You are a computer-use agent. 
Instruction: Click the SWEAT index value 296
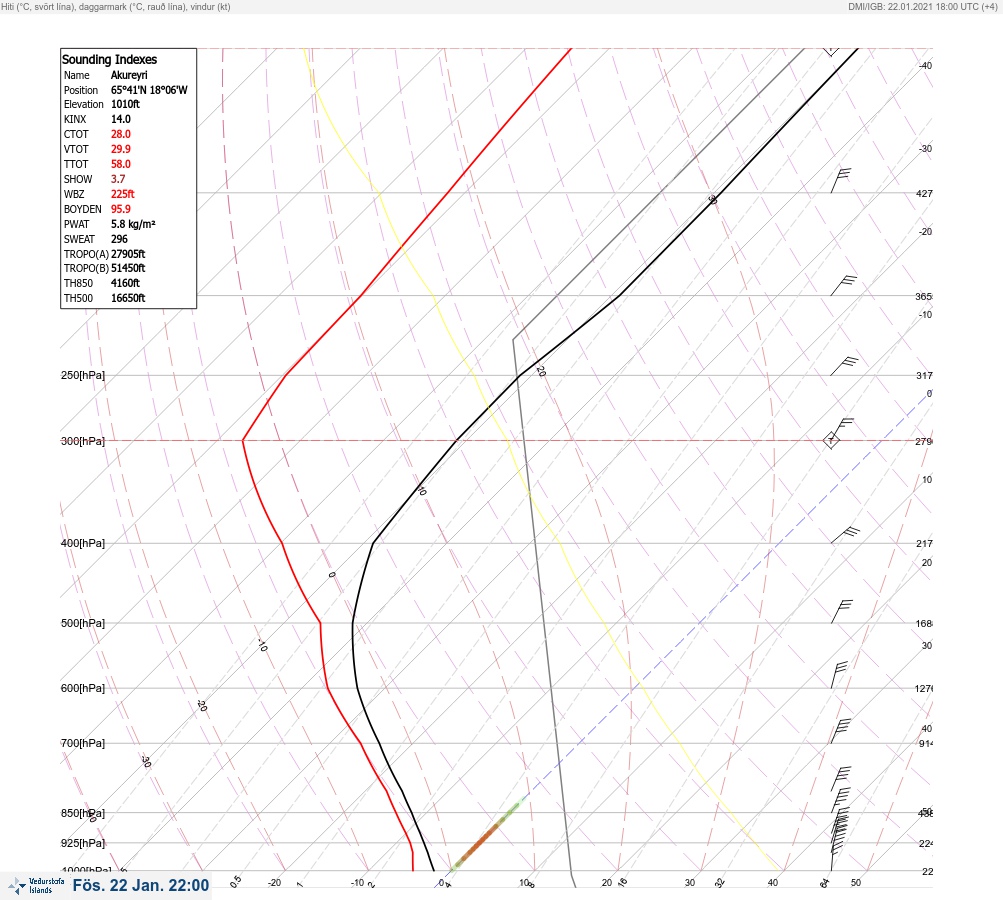(x=119, y=239)
